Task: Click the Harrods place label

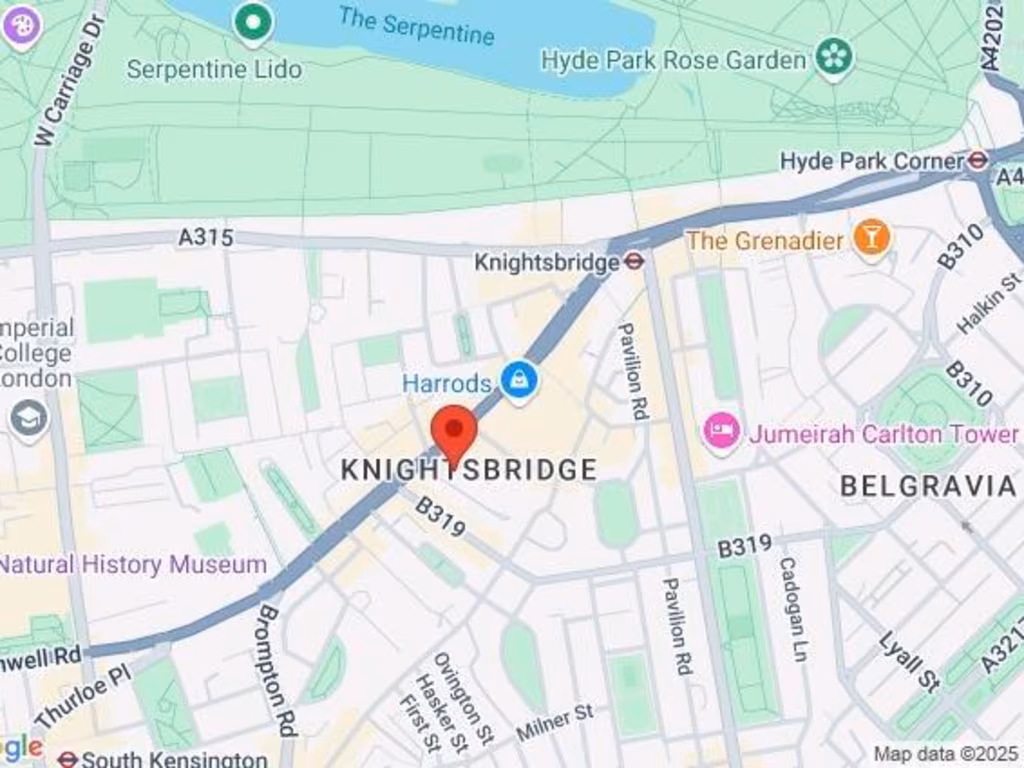Action: tap(446, 383)
